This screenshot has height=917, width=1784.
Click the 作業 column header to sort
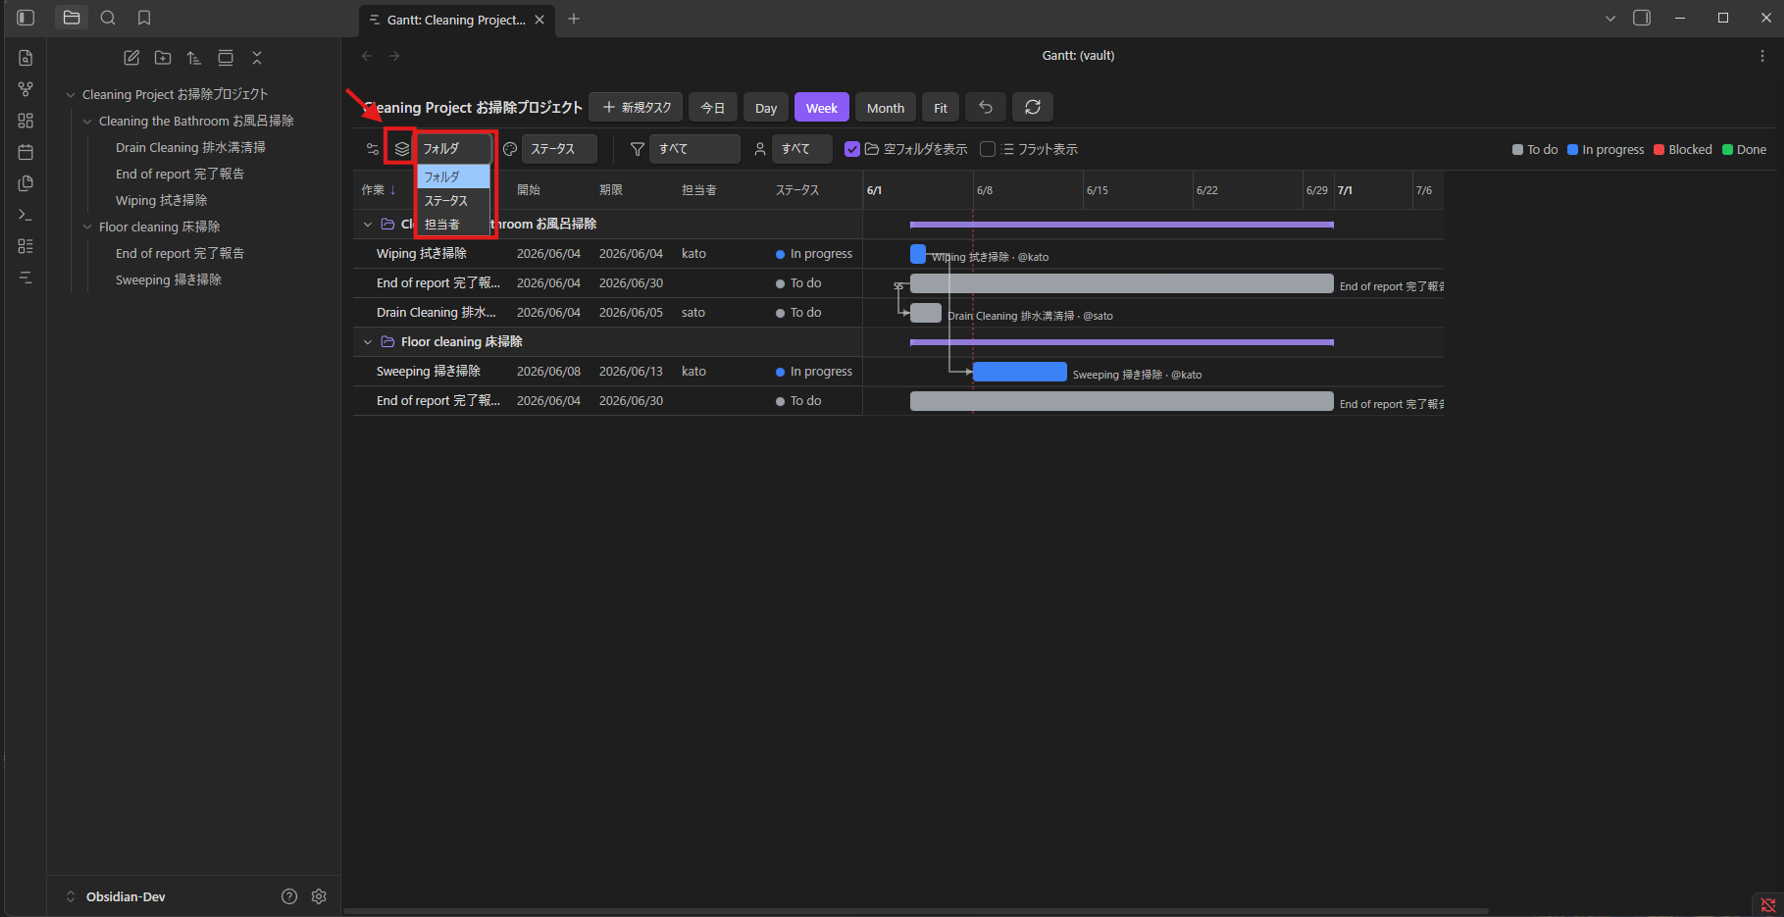[x=379, y=190]
